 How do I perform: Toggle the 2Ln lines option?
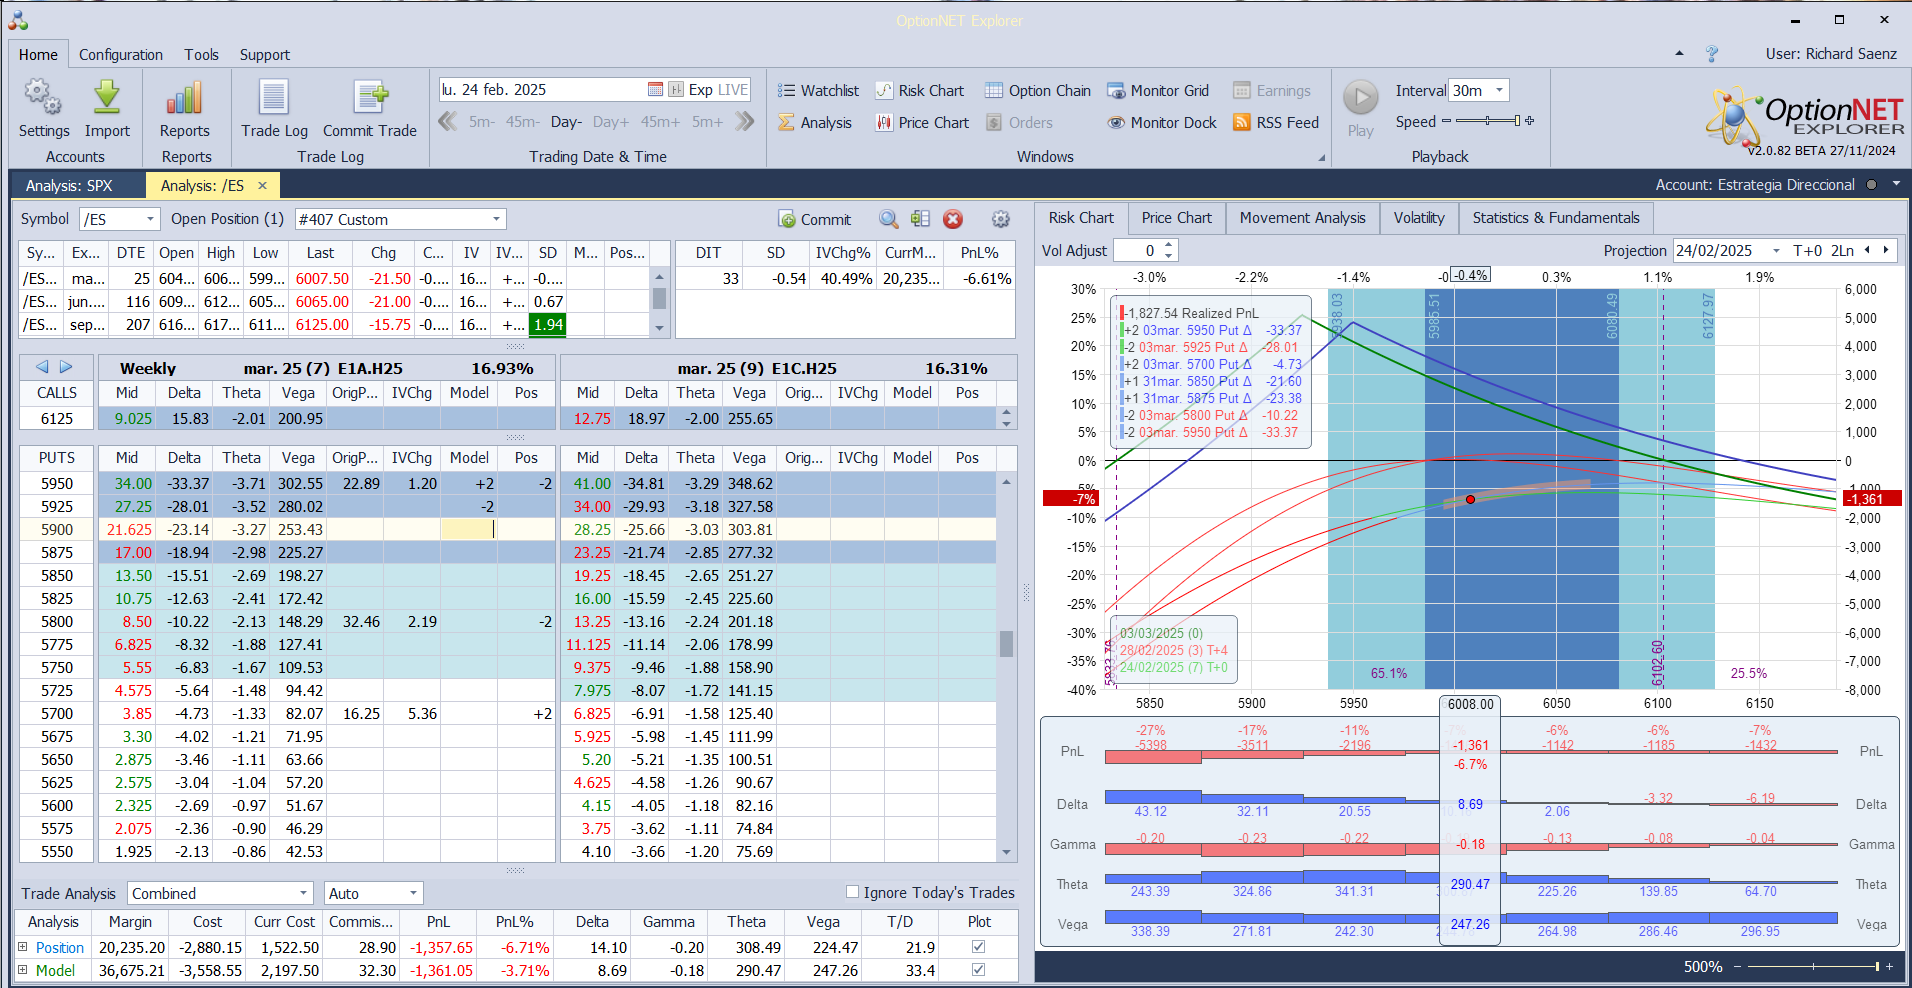tap(1842, 251)
